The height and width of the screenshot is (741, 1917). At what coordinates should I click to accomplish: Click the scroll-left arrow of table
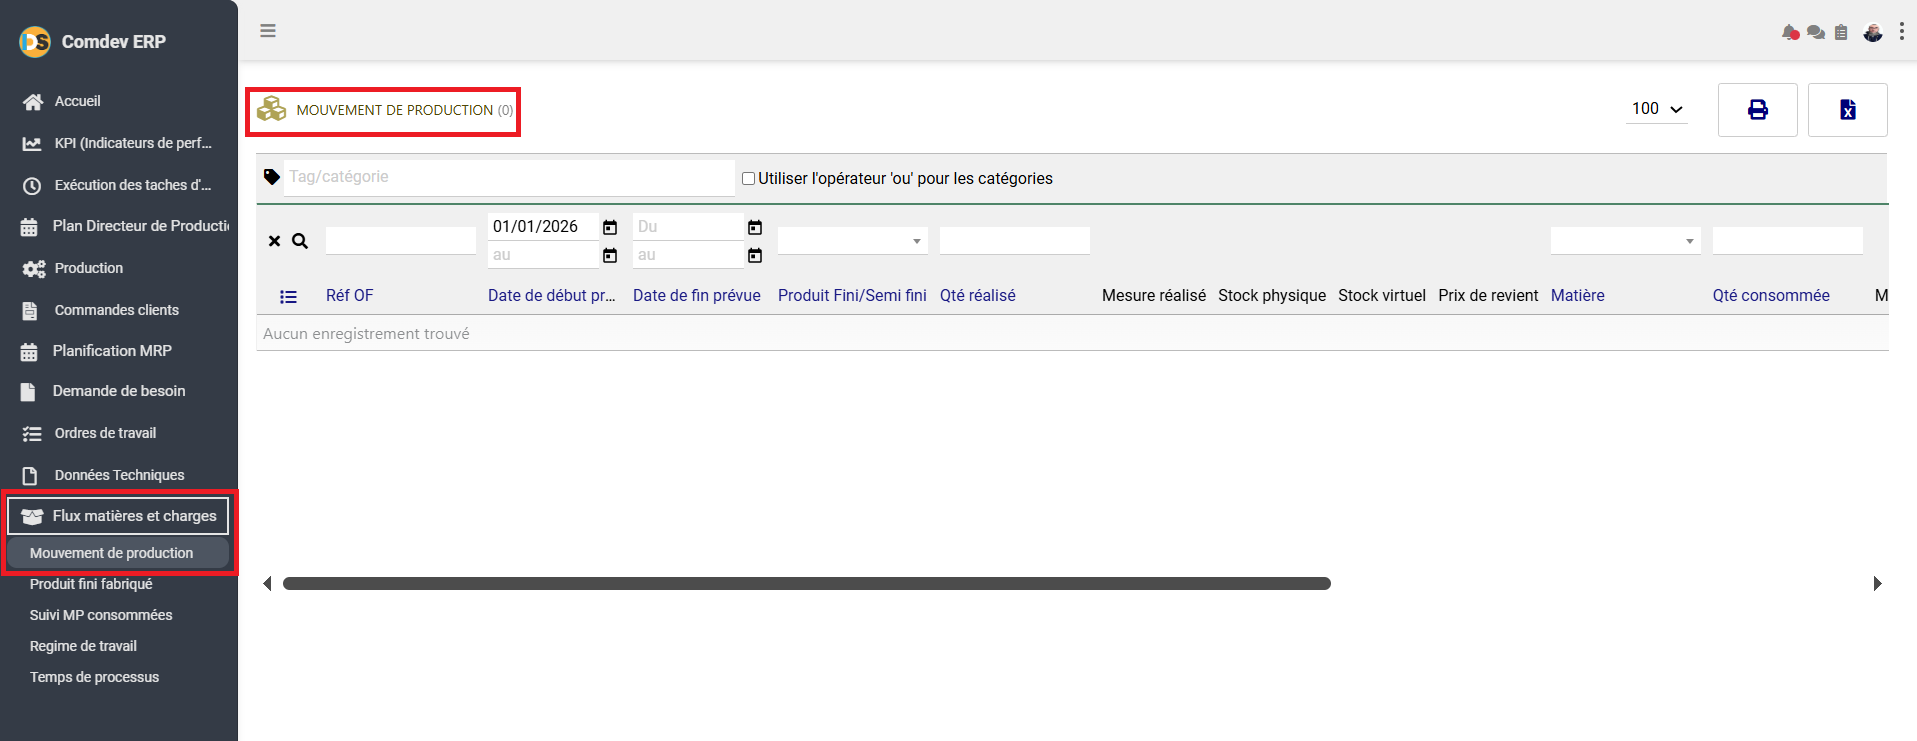coord(267,584)
